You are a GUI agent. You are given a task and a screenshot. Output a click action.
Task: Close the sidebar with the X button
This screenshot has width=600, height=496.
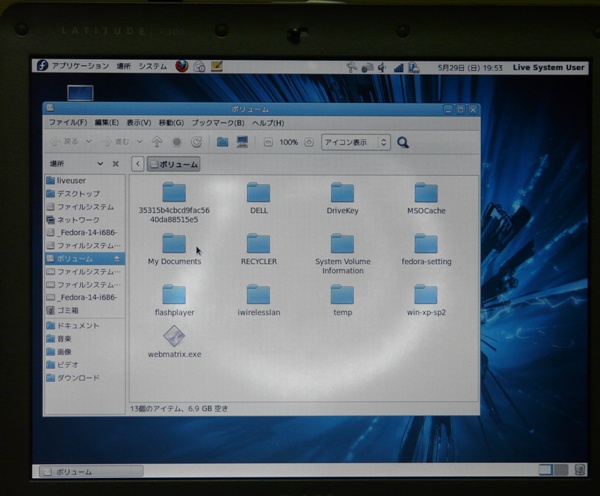pyautogui.click(x=116, y=164)
